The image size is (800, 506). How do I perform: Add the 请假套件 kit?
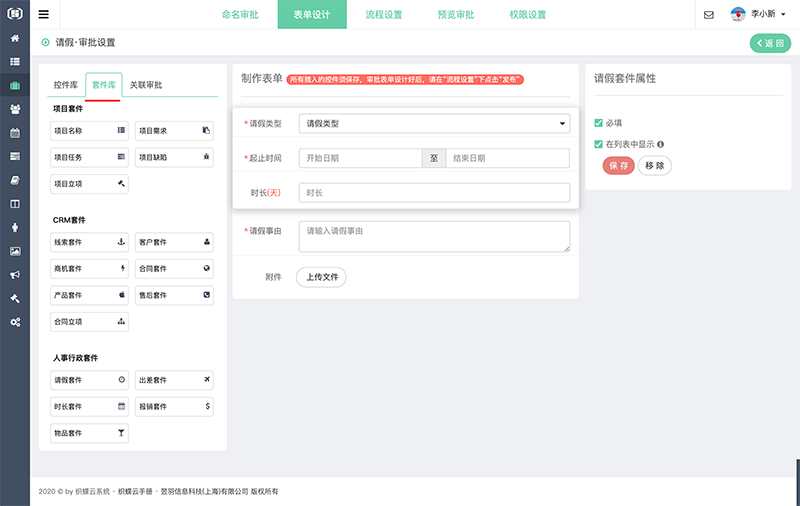tap(89, 380)
